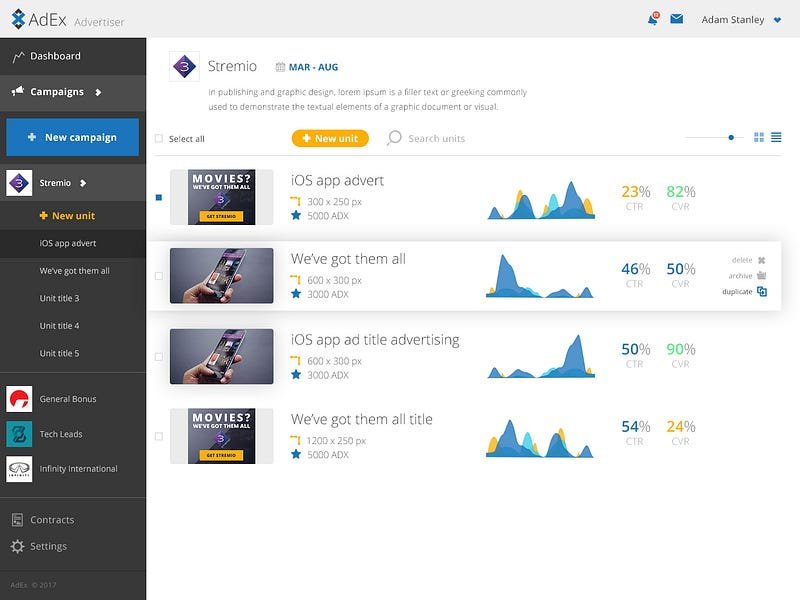The image size is (800, 600).
Task: Open the notifications bell
Action: pos(653,19)
